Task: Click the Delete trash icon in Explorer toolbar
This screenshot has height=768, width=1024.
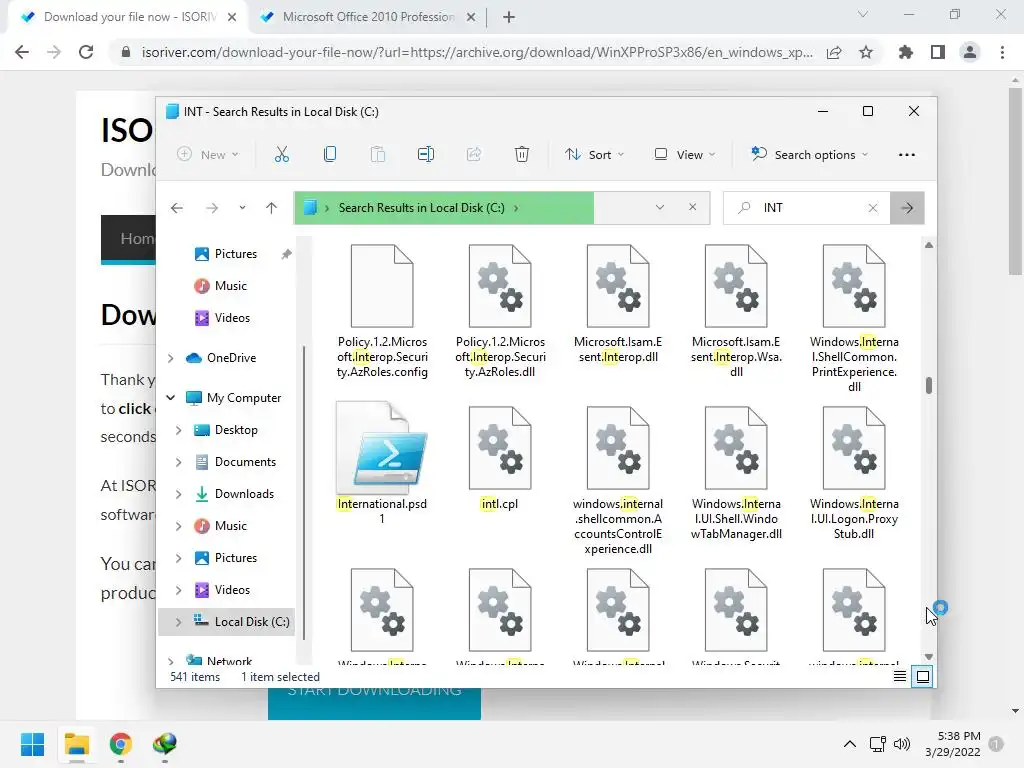Action: pos(522,155)
